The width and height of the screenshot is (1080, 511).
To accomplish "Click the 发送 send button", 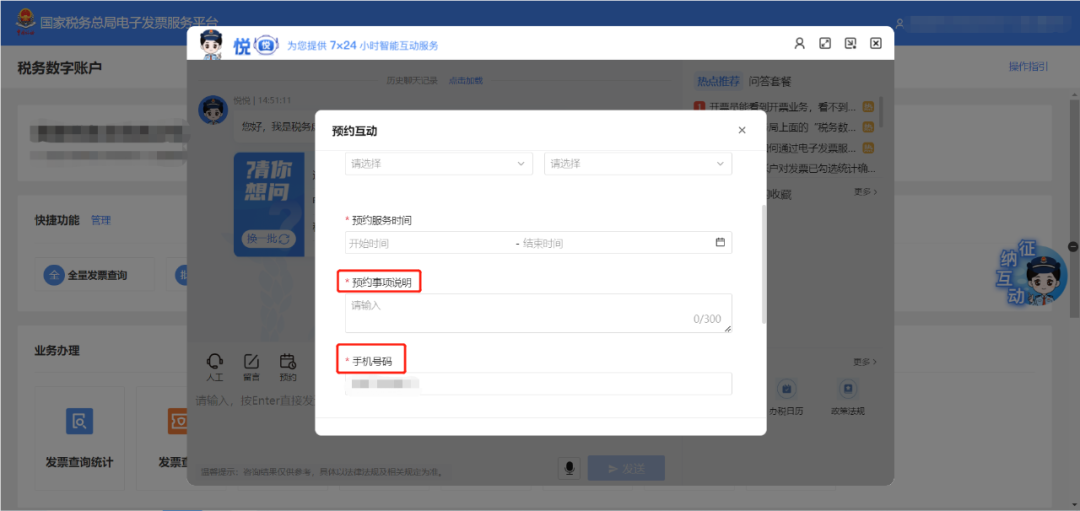I will coord(626,468).
